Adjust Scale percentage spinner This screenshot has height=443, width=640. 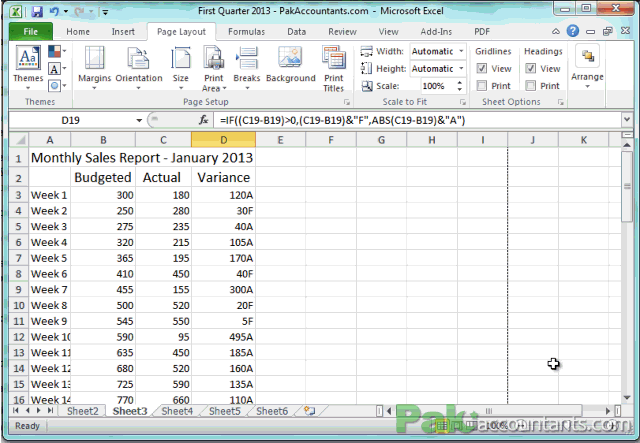point(460,86)
